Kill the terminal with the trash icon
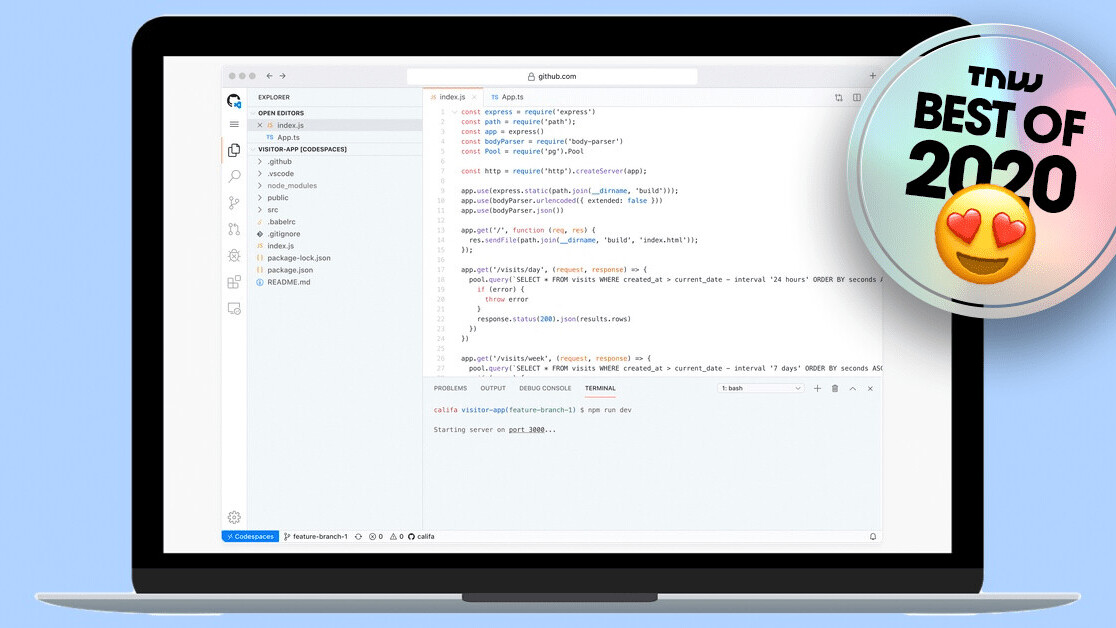Screen dimensions: 1116x628 (x=835, y=388)
